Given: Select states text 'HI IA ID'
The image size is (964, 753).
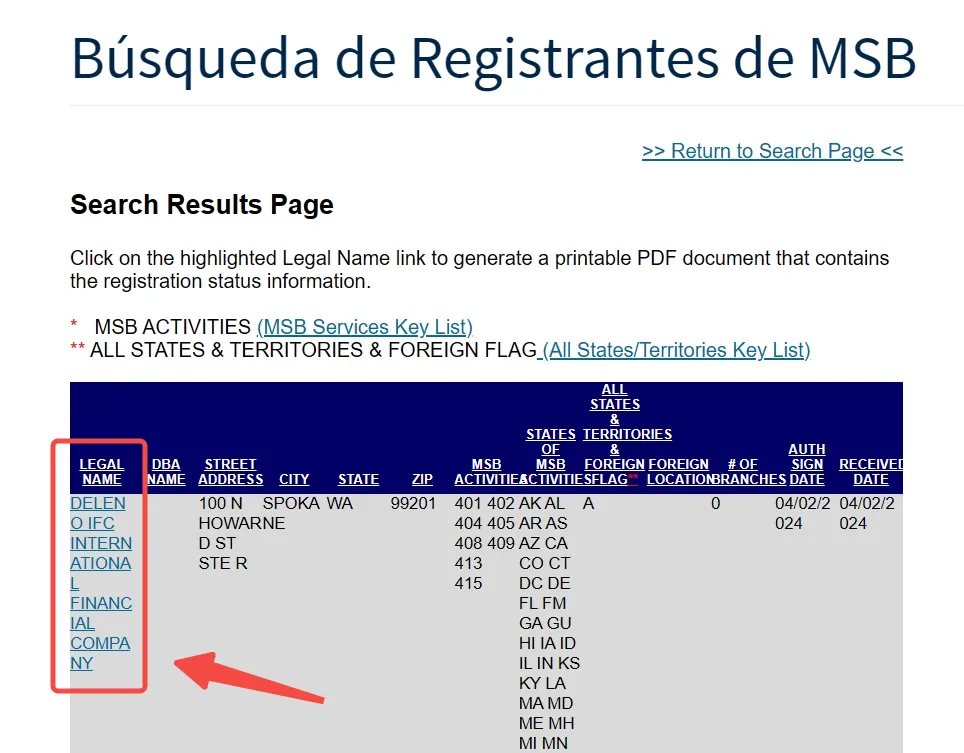Looking at the screenshot, I should pyautogui.click(x=547, y=644).
